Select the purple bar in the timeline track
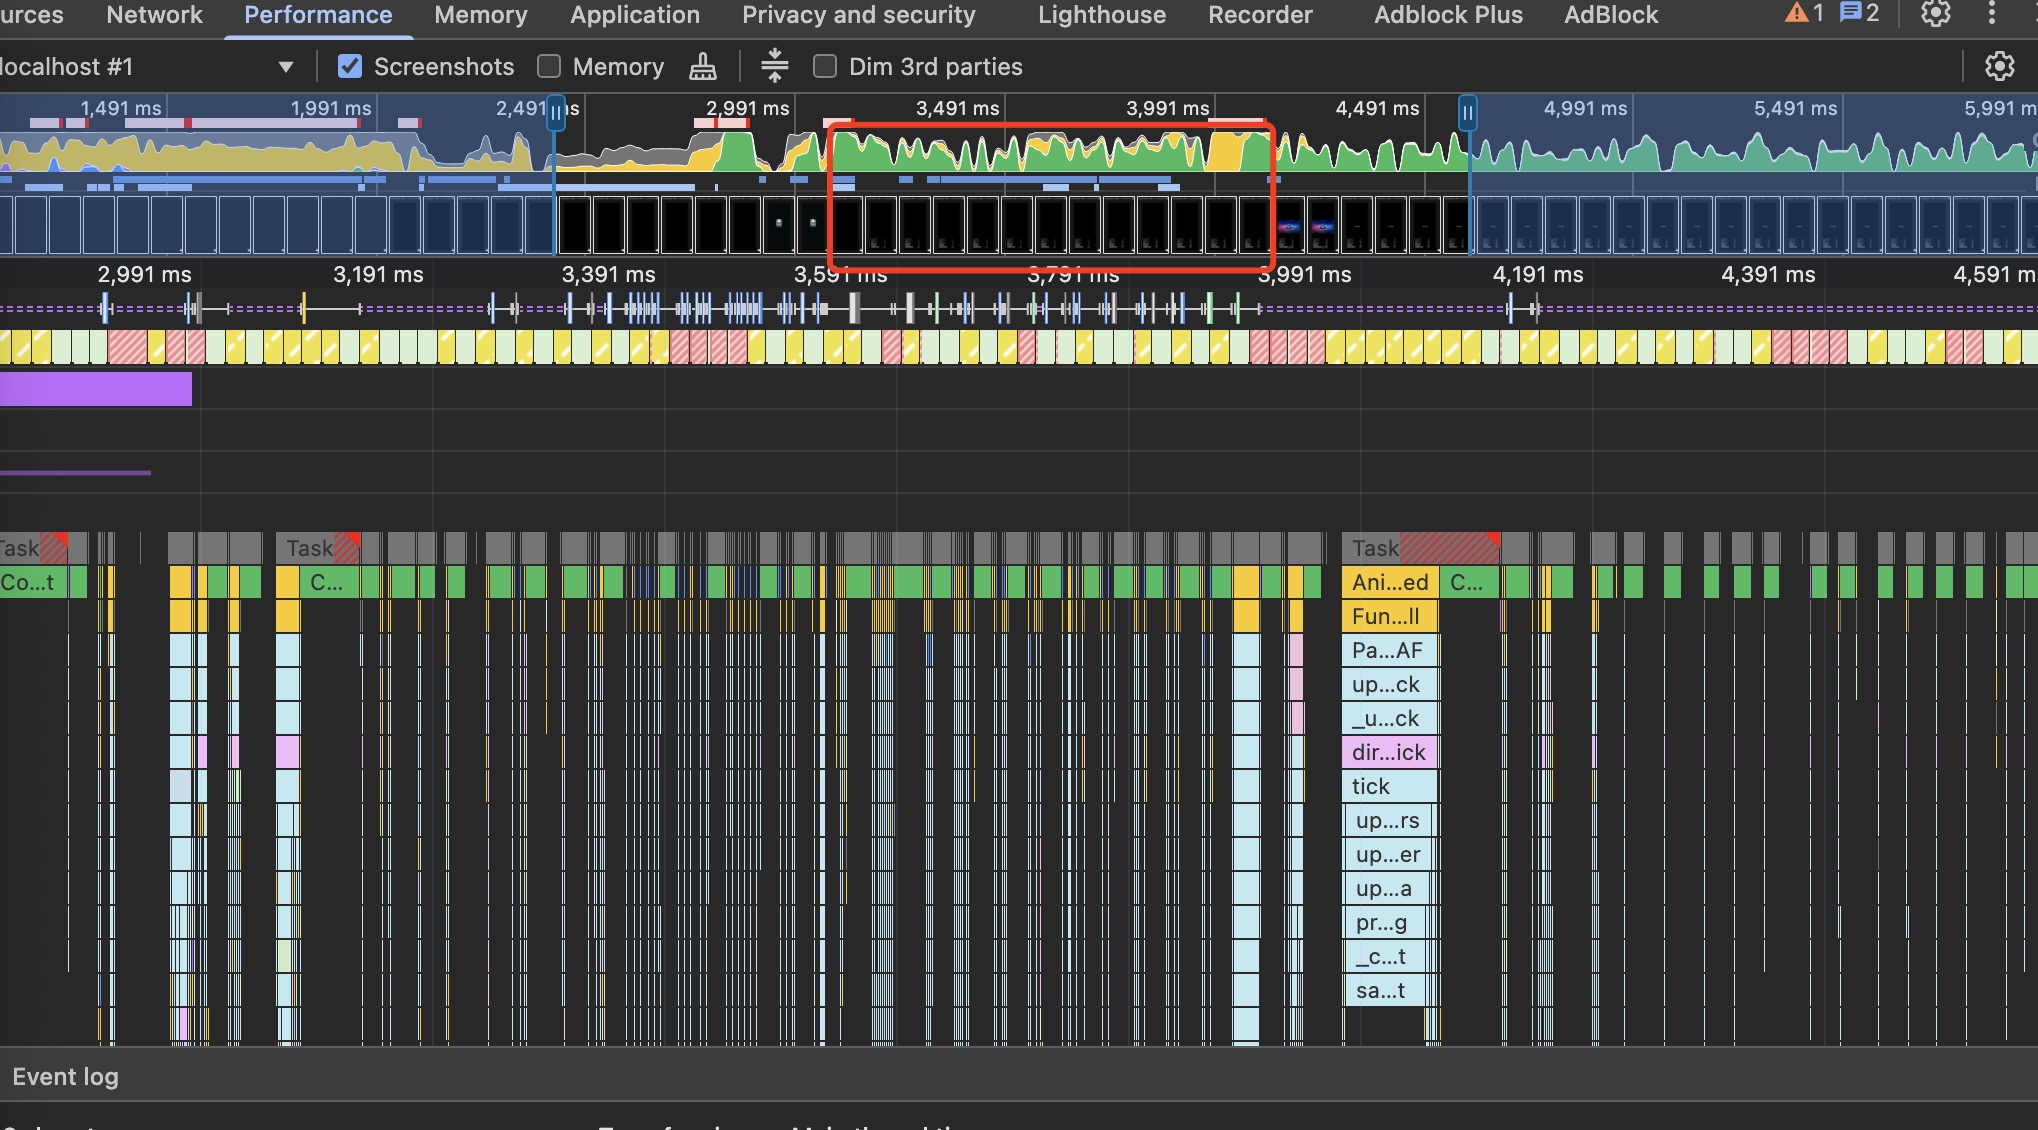The image size is (2038, 1130). pyautogui.click(x=95, y=389)
